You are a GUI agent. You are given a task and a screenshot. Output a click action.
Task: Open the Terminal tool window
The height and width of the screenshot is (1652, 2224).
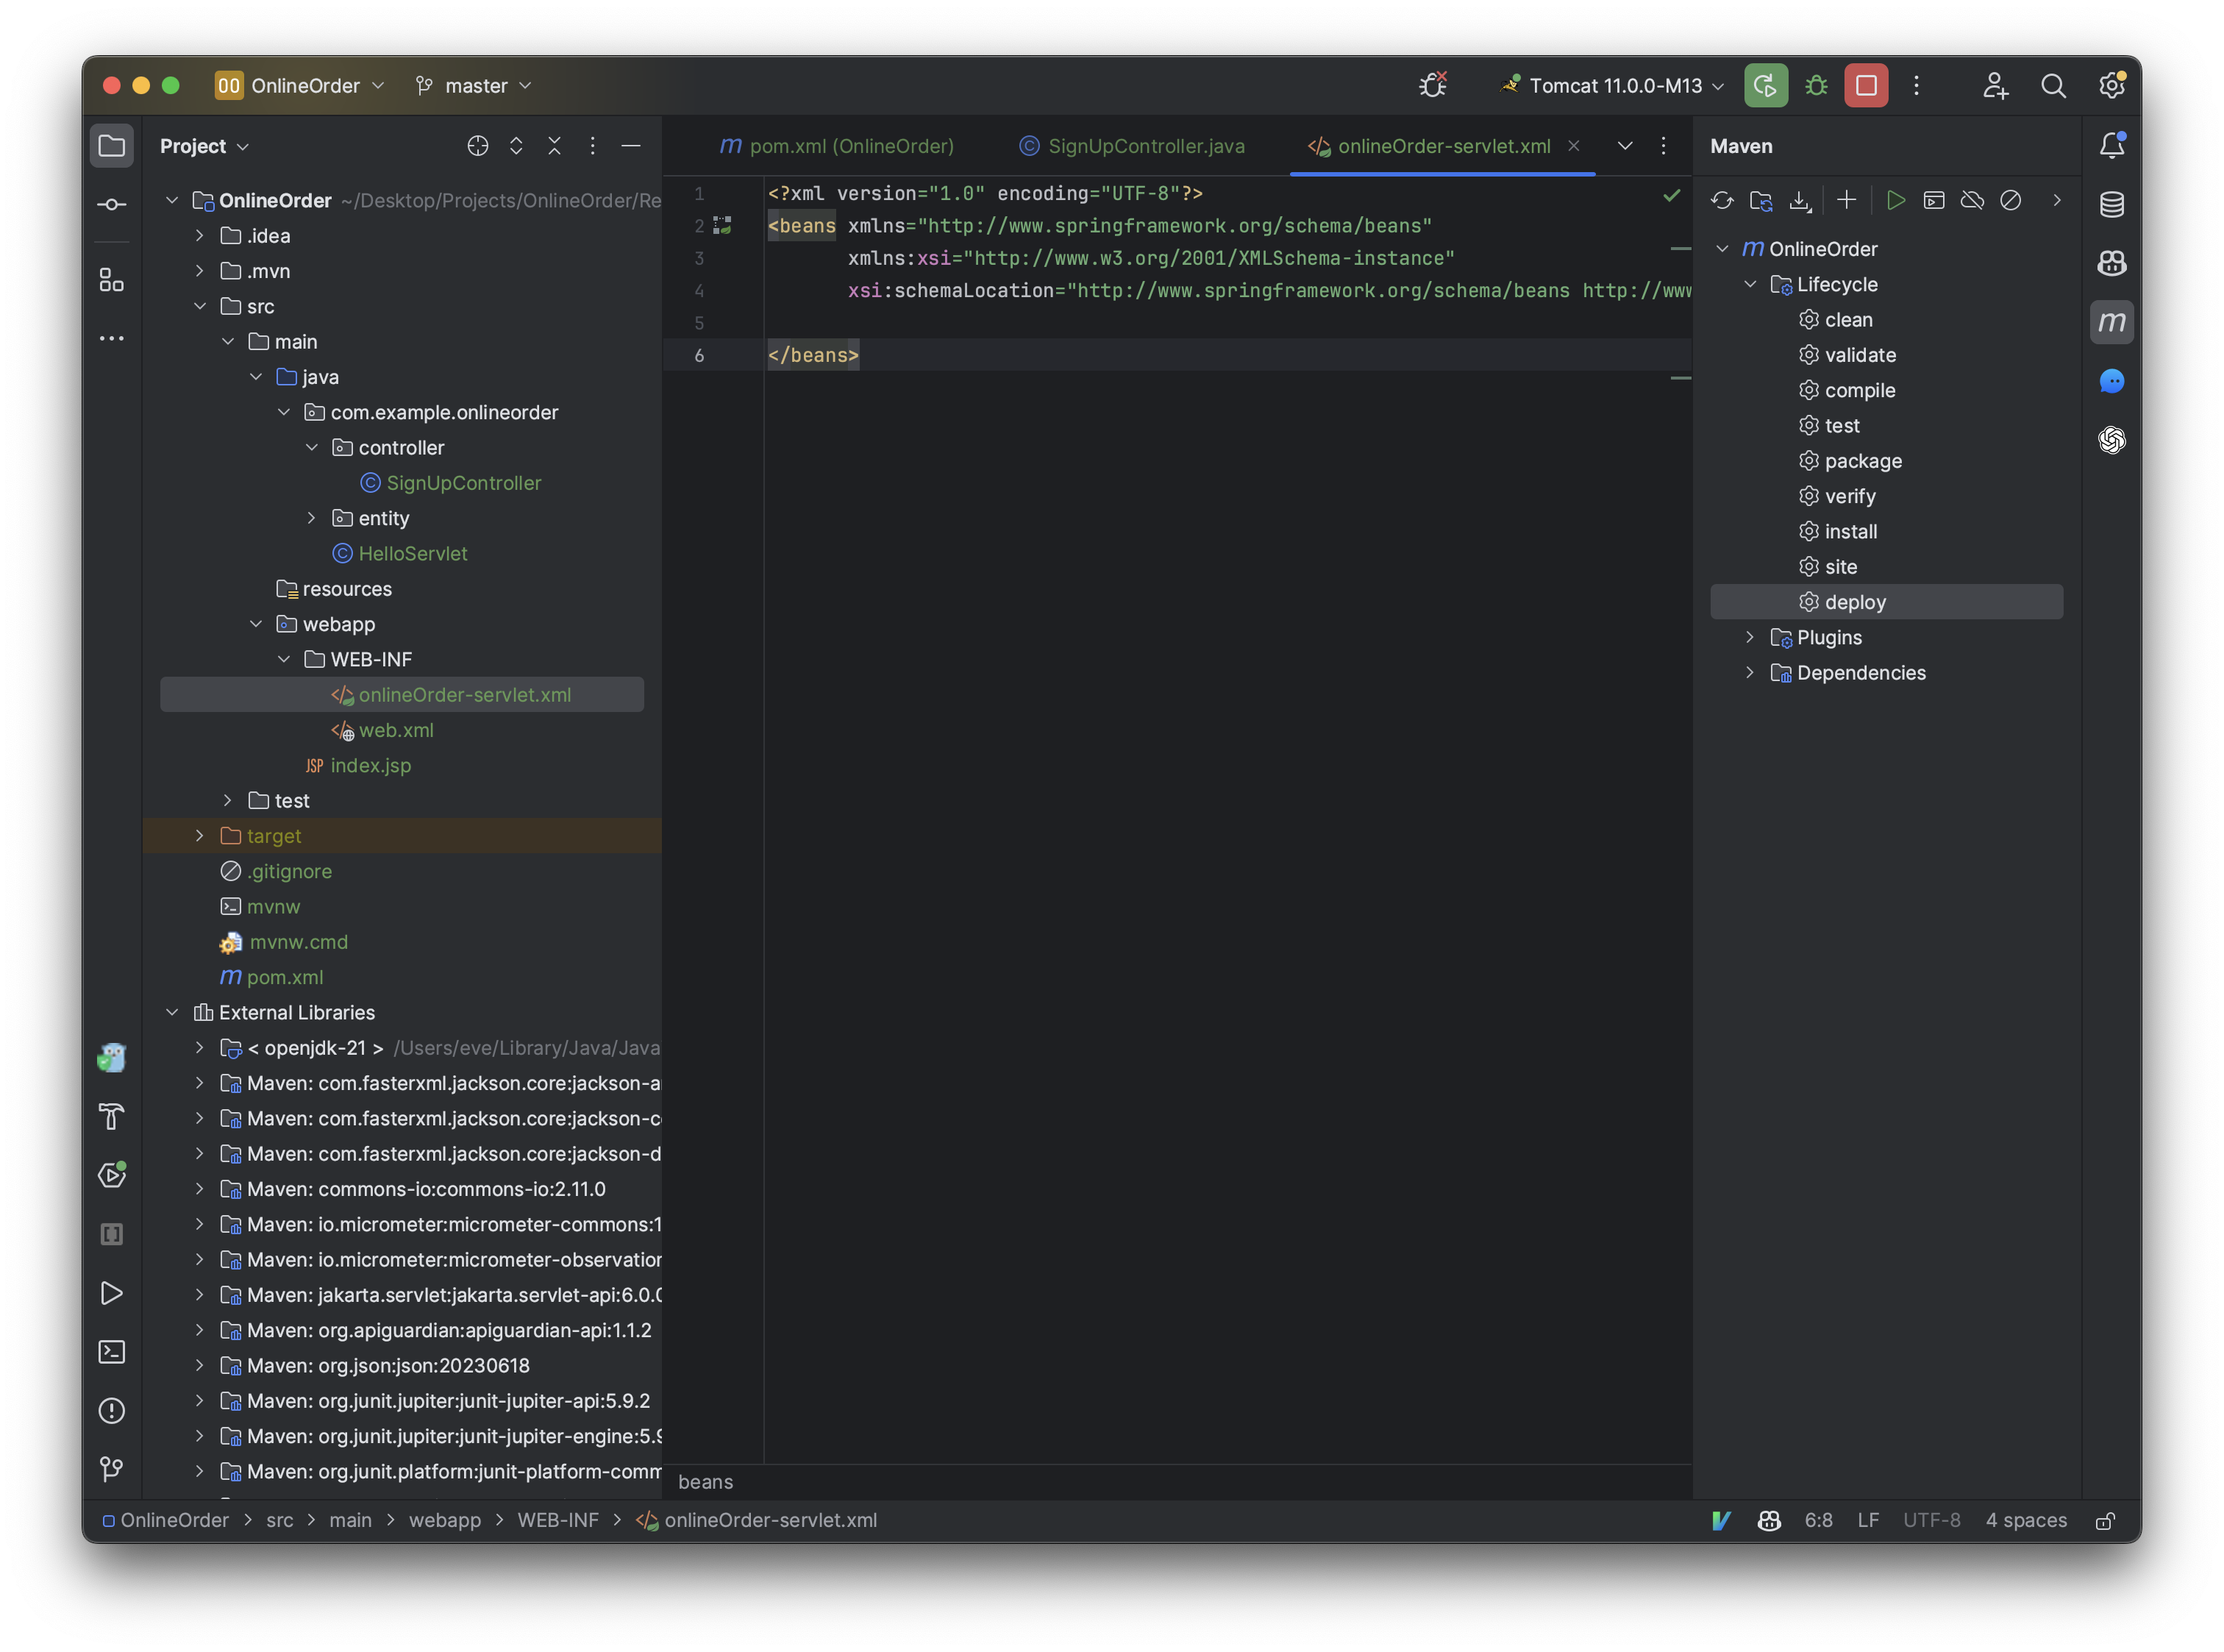coord(112,1352)
